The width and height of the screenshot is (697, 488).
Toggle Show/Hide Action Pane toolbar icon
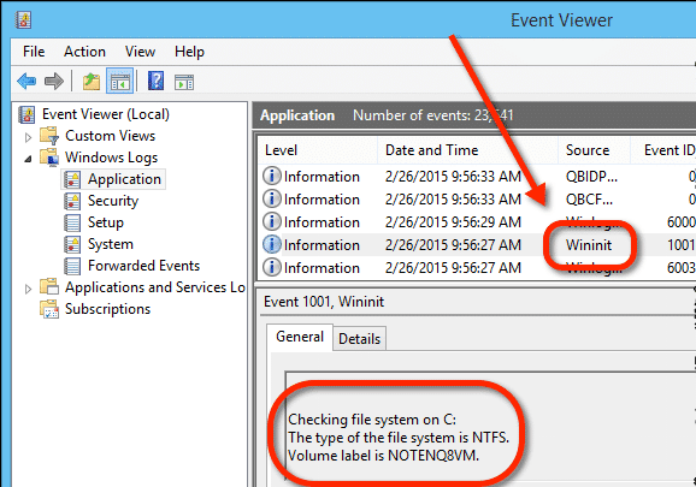[186, 81]
